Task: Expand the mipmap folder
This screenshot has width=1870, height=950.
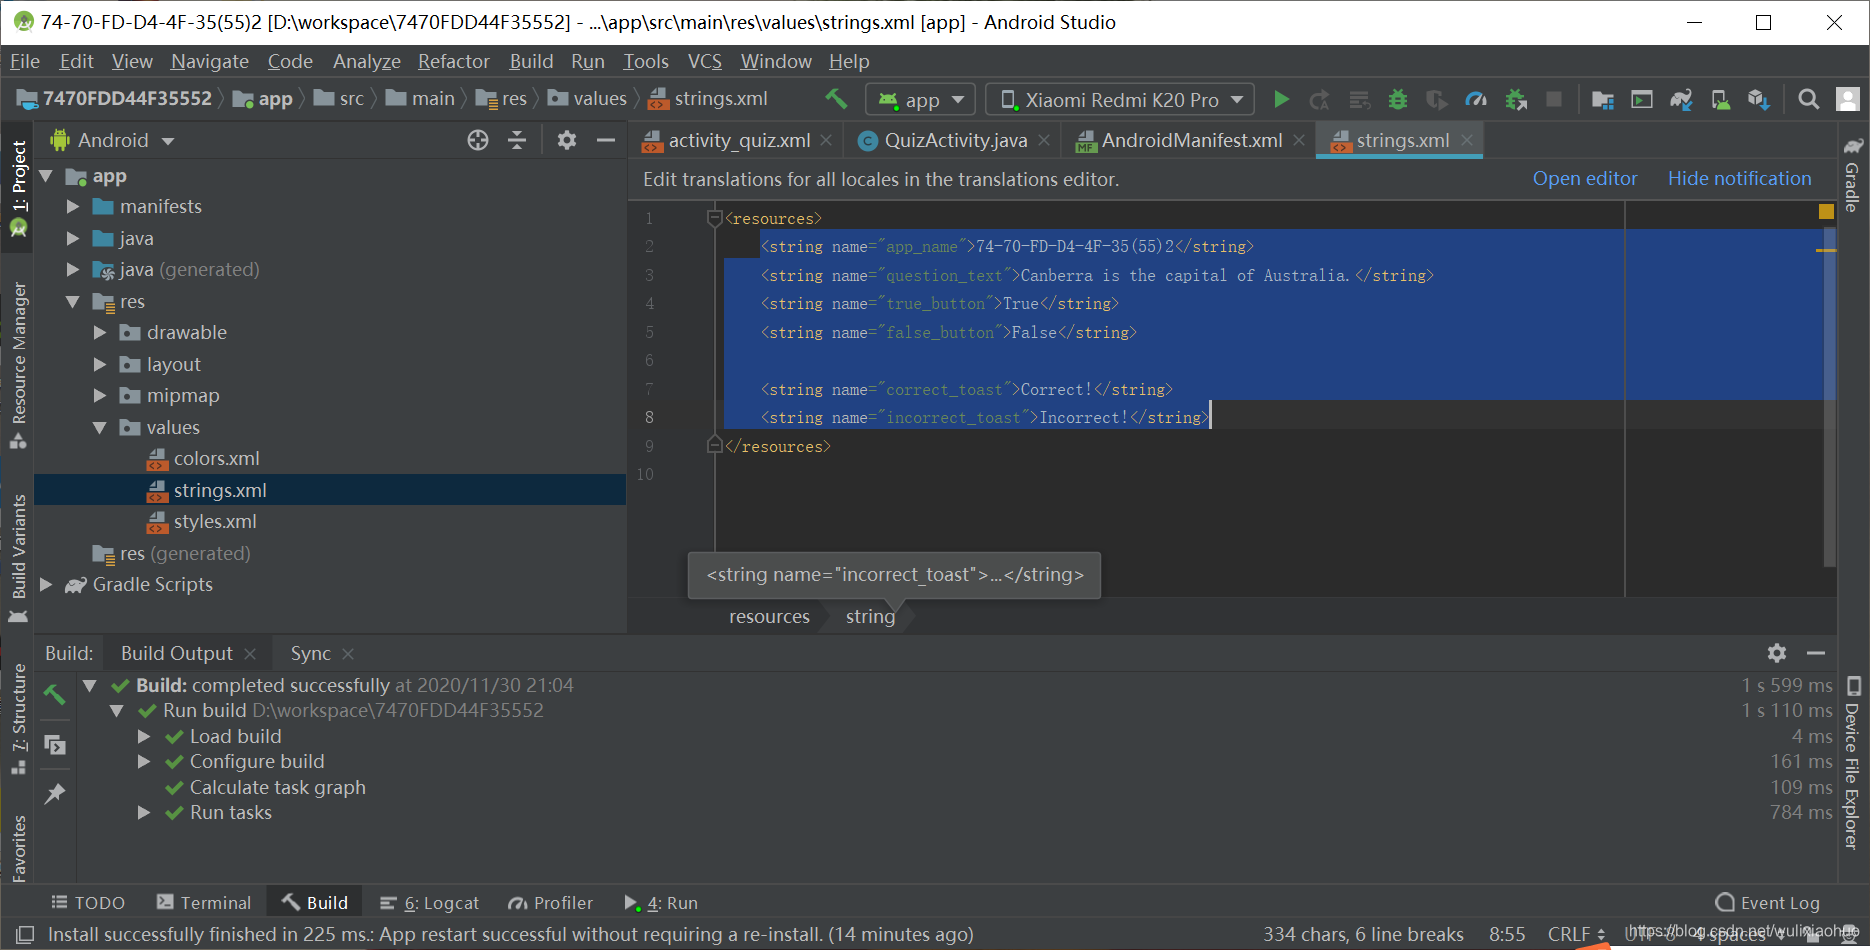Action: (x=100, y=395)
